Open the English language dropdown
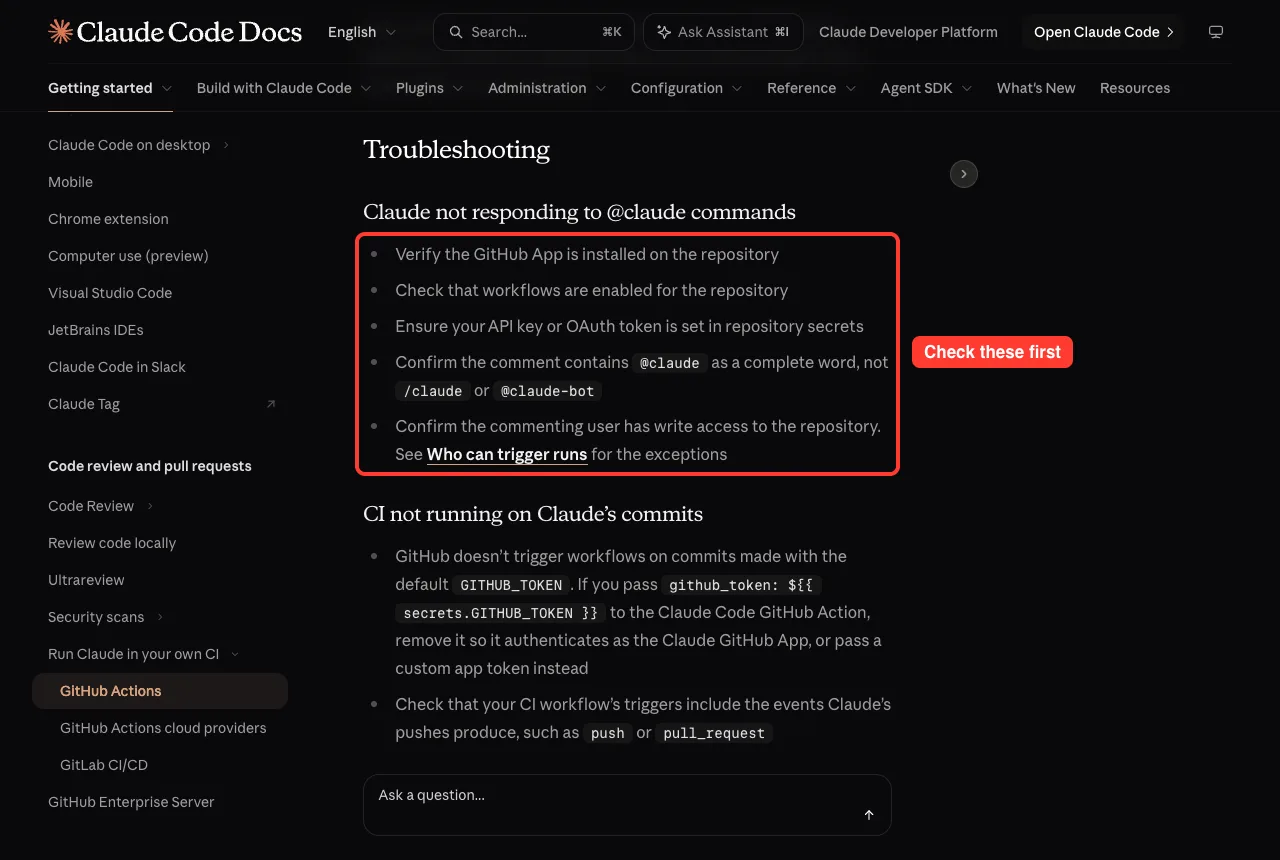Image resolution: width=1280 pixels, height=860 pixels. (x=362, y=32)
